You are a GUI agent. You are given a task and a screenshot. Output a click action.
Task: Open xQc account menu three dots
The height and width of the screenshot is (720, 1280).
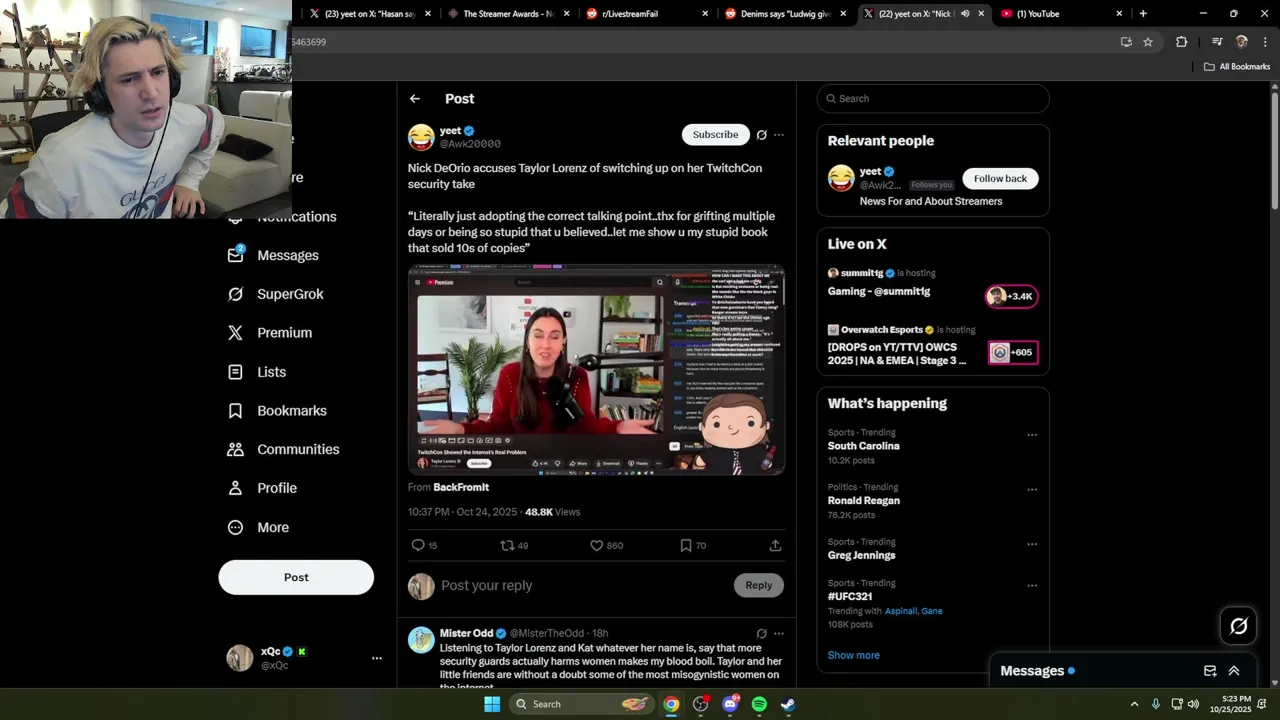(377, 658)
